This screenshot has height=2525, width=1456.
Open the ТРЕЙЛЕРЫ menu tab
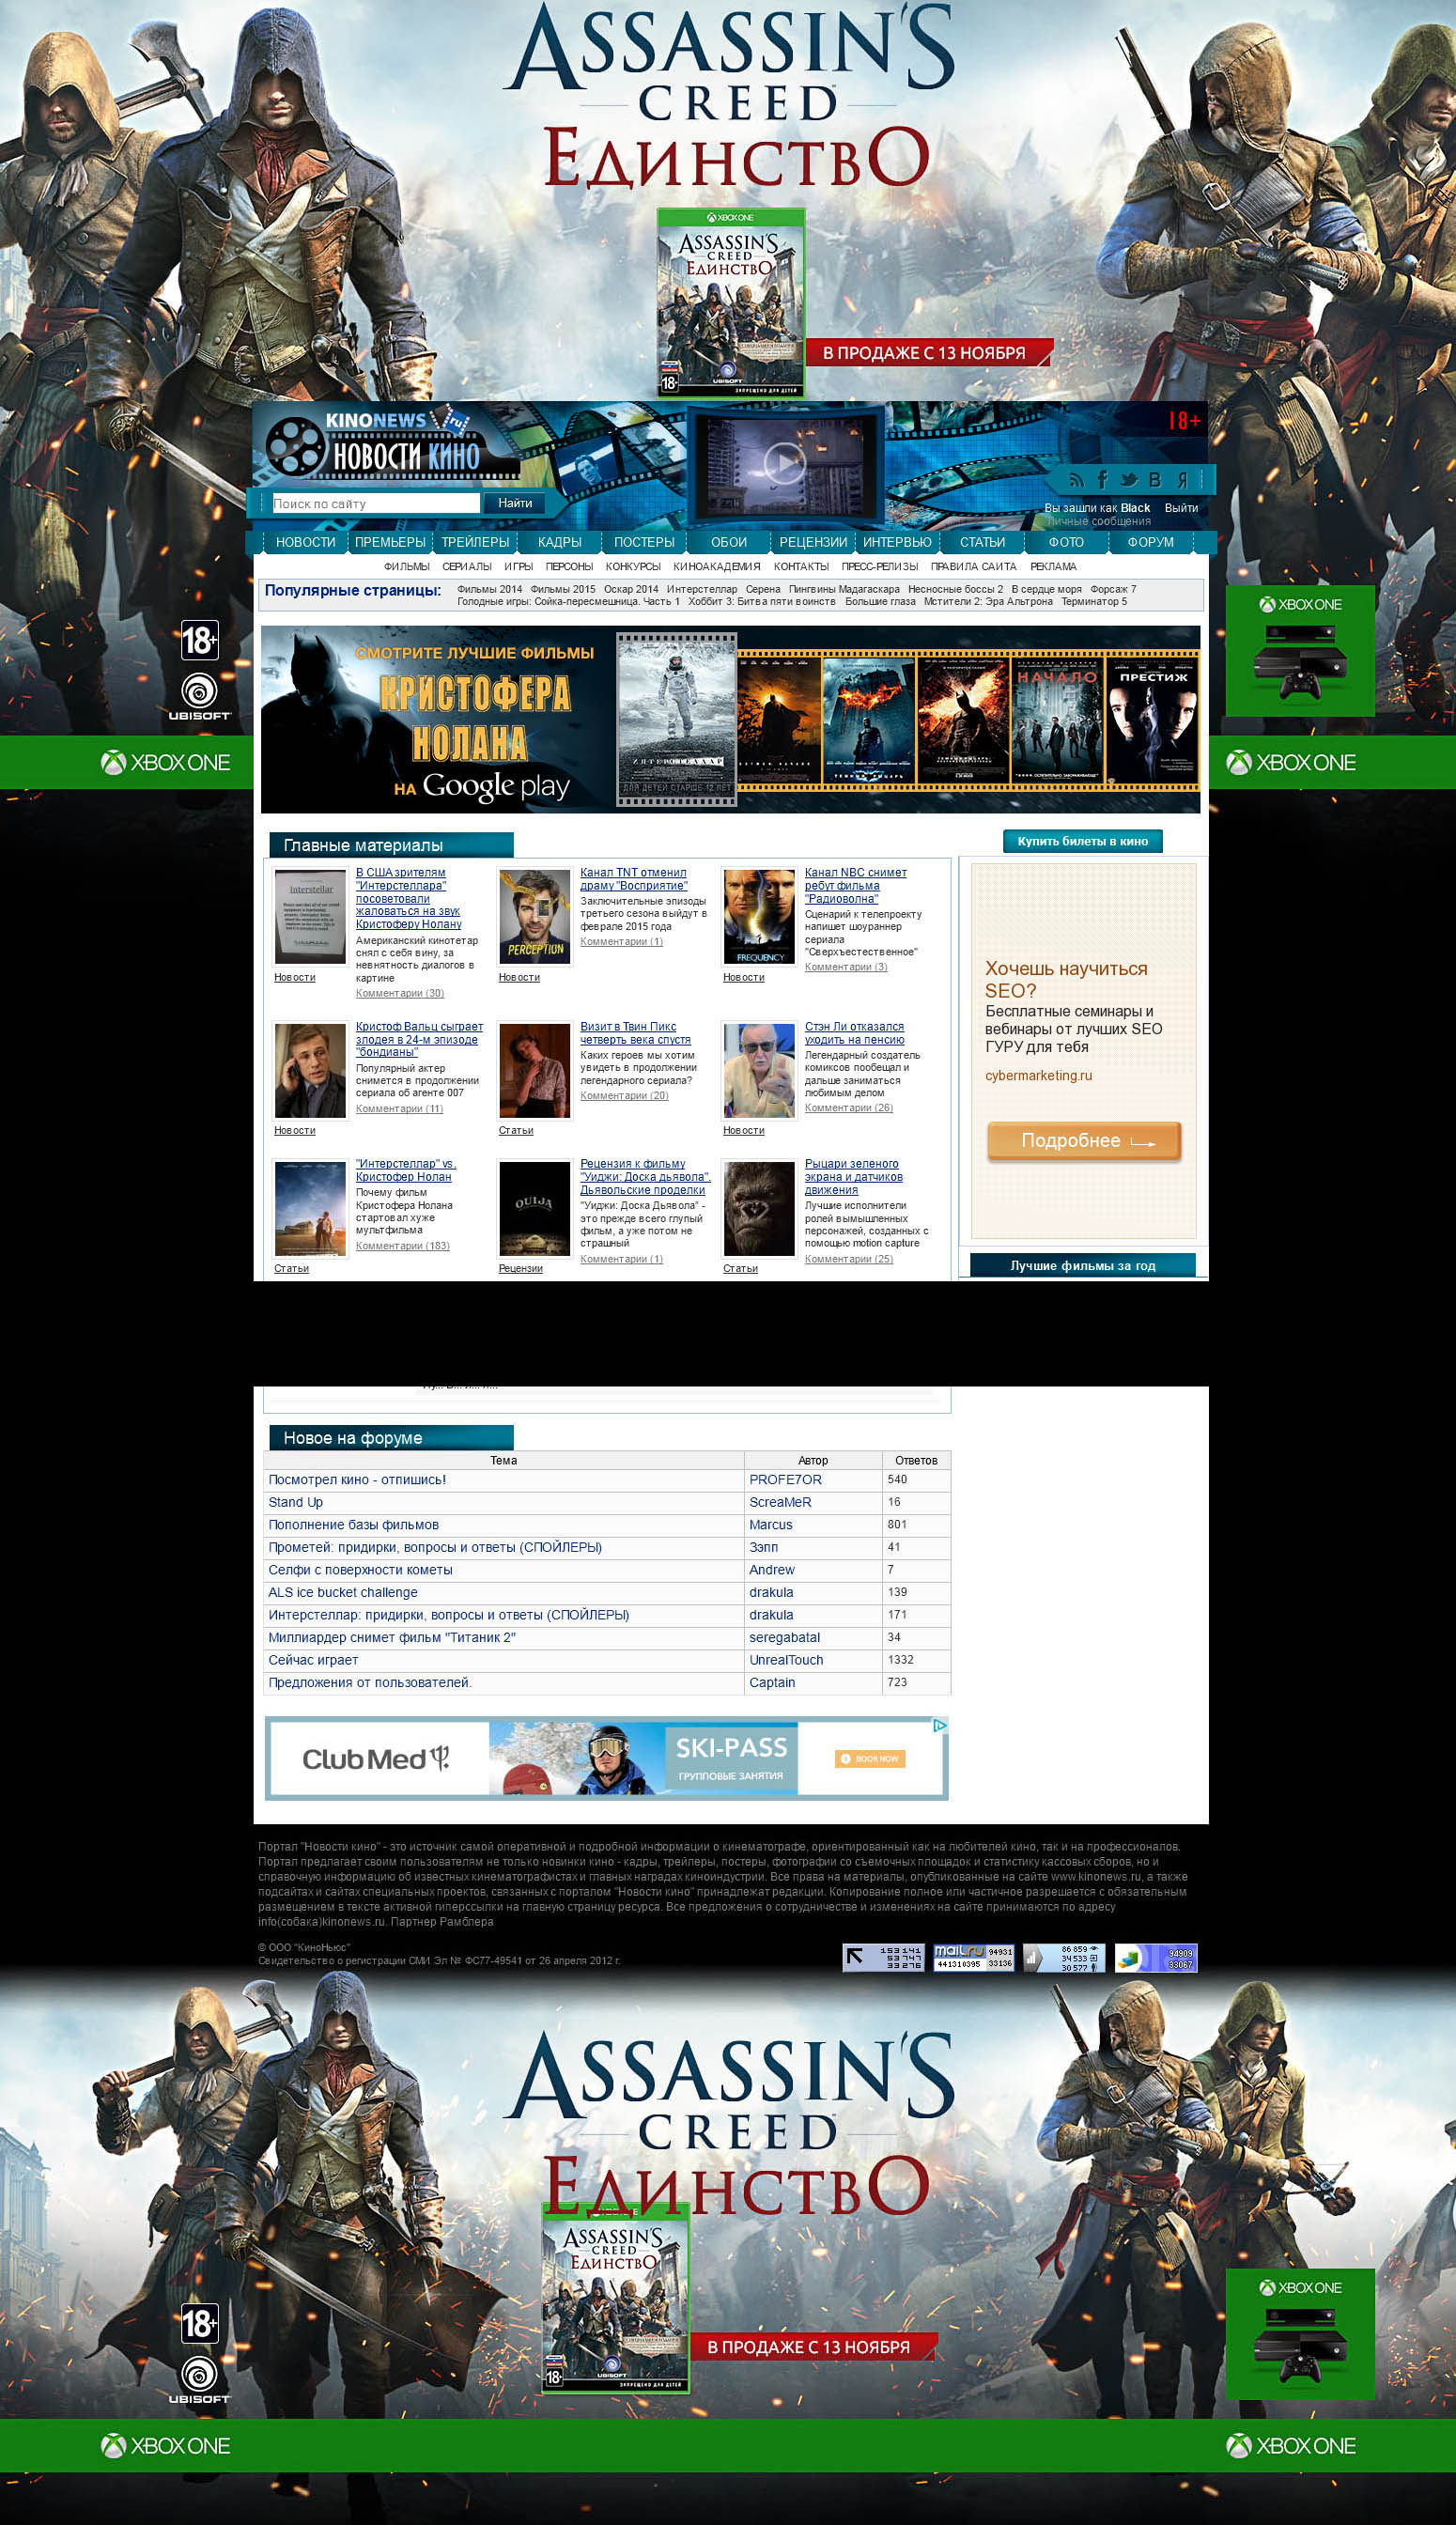click(x=475, y=542)
